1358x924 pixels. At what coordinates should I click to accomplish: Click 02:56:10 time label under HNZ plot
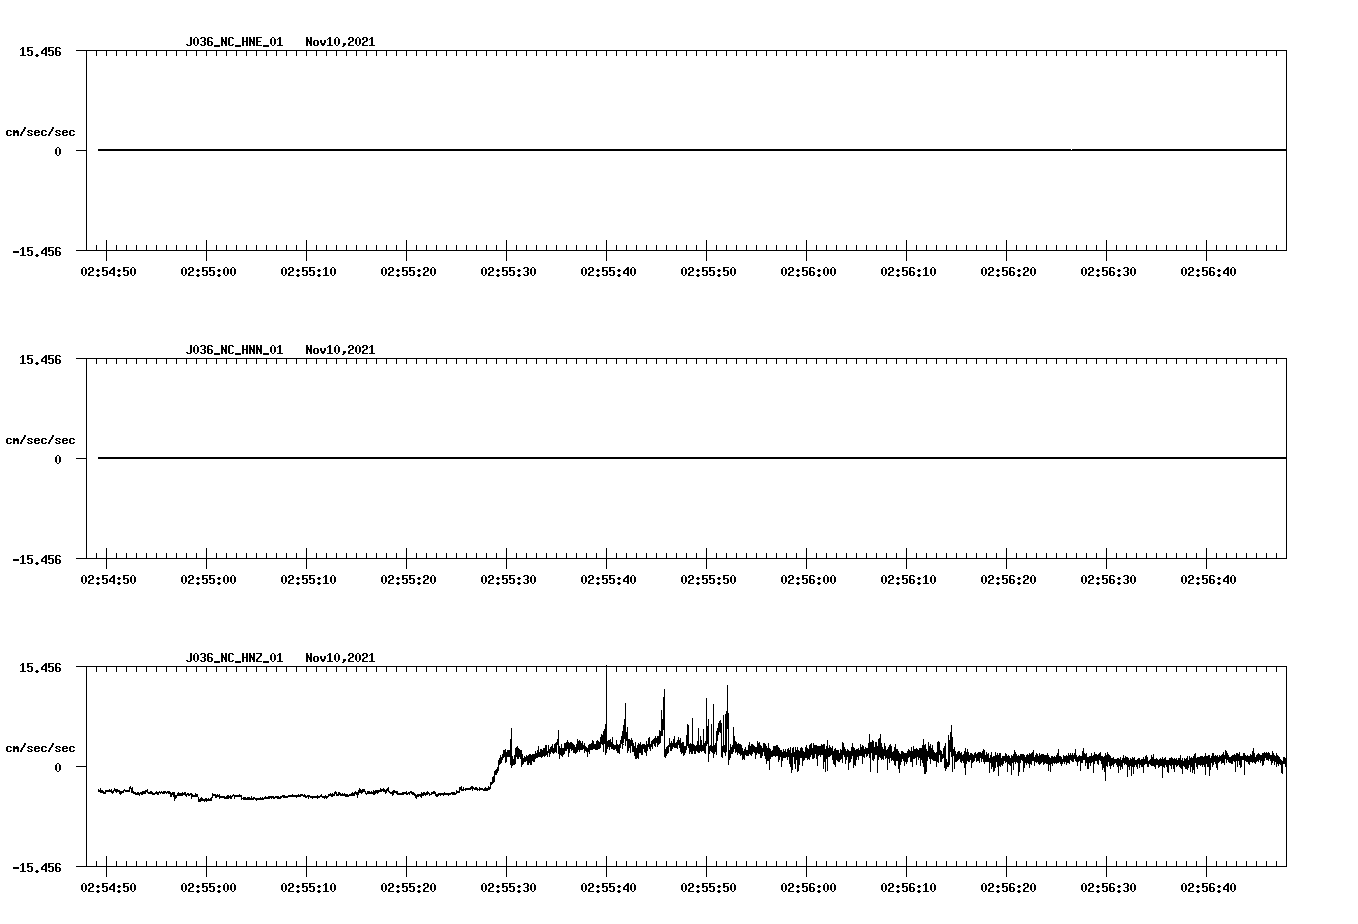click(908, 888)
